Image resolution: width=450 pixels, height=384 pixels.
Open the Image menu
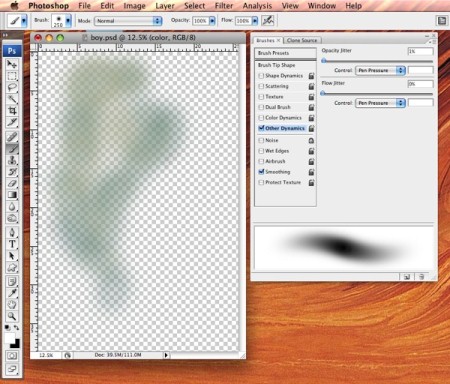[134, 6]
